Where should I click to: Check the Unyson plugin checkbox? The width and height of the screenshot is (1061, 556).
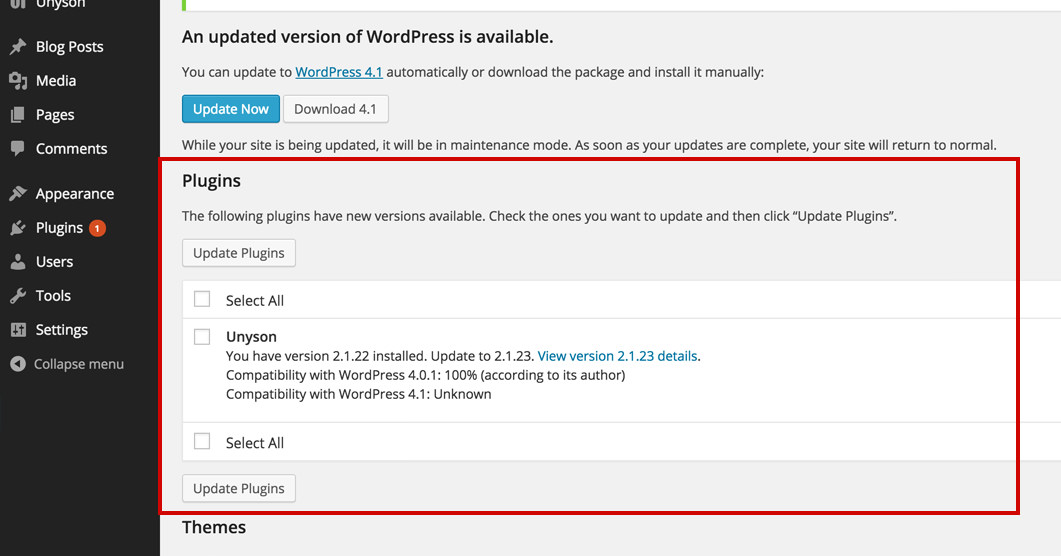[202, 336]
